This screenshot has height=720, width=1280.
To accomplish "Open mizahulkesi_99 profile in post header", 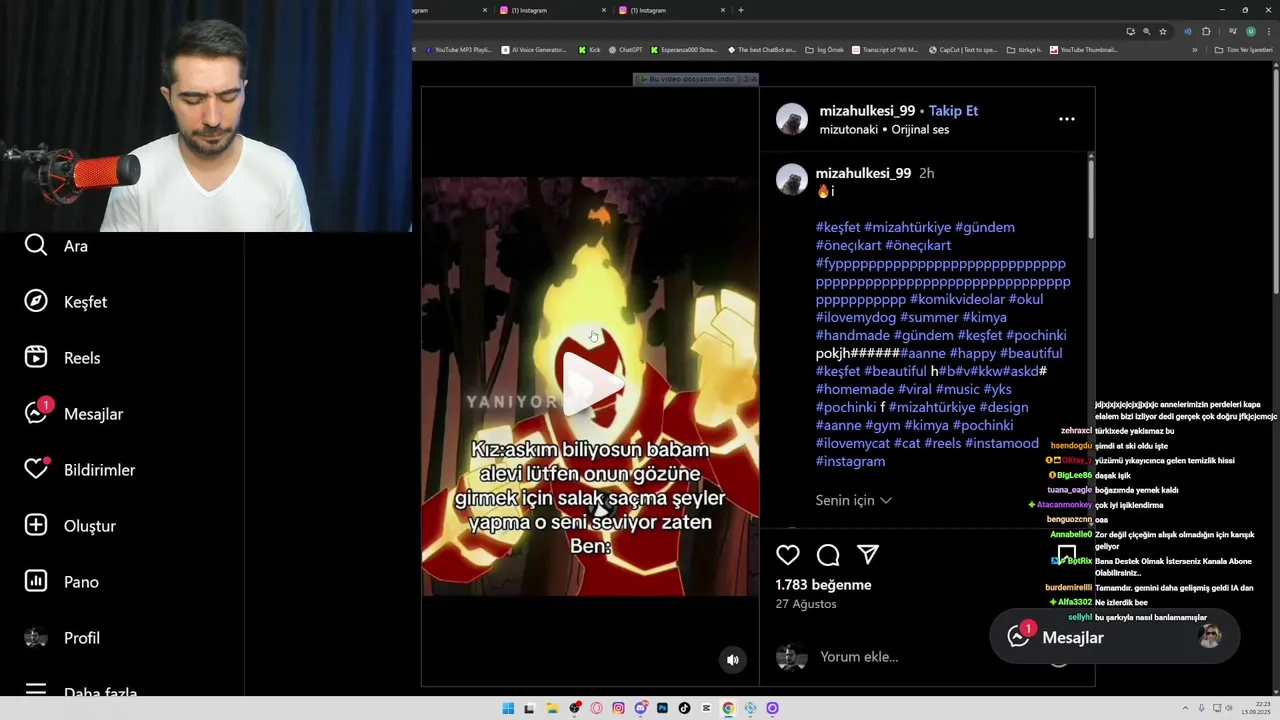I will [x=867, y=111].
